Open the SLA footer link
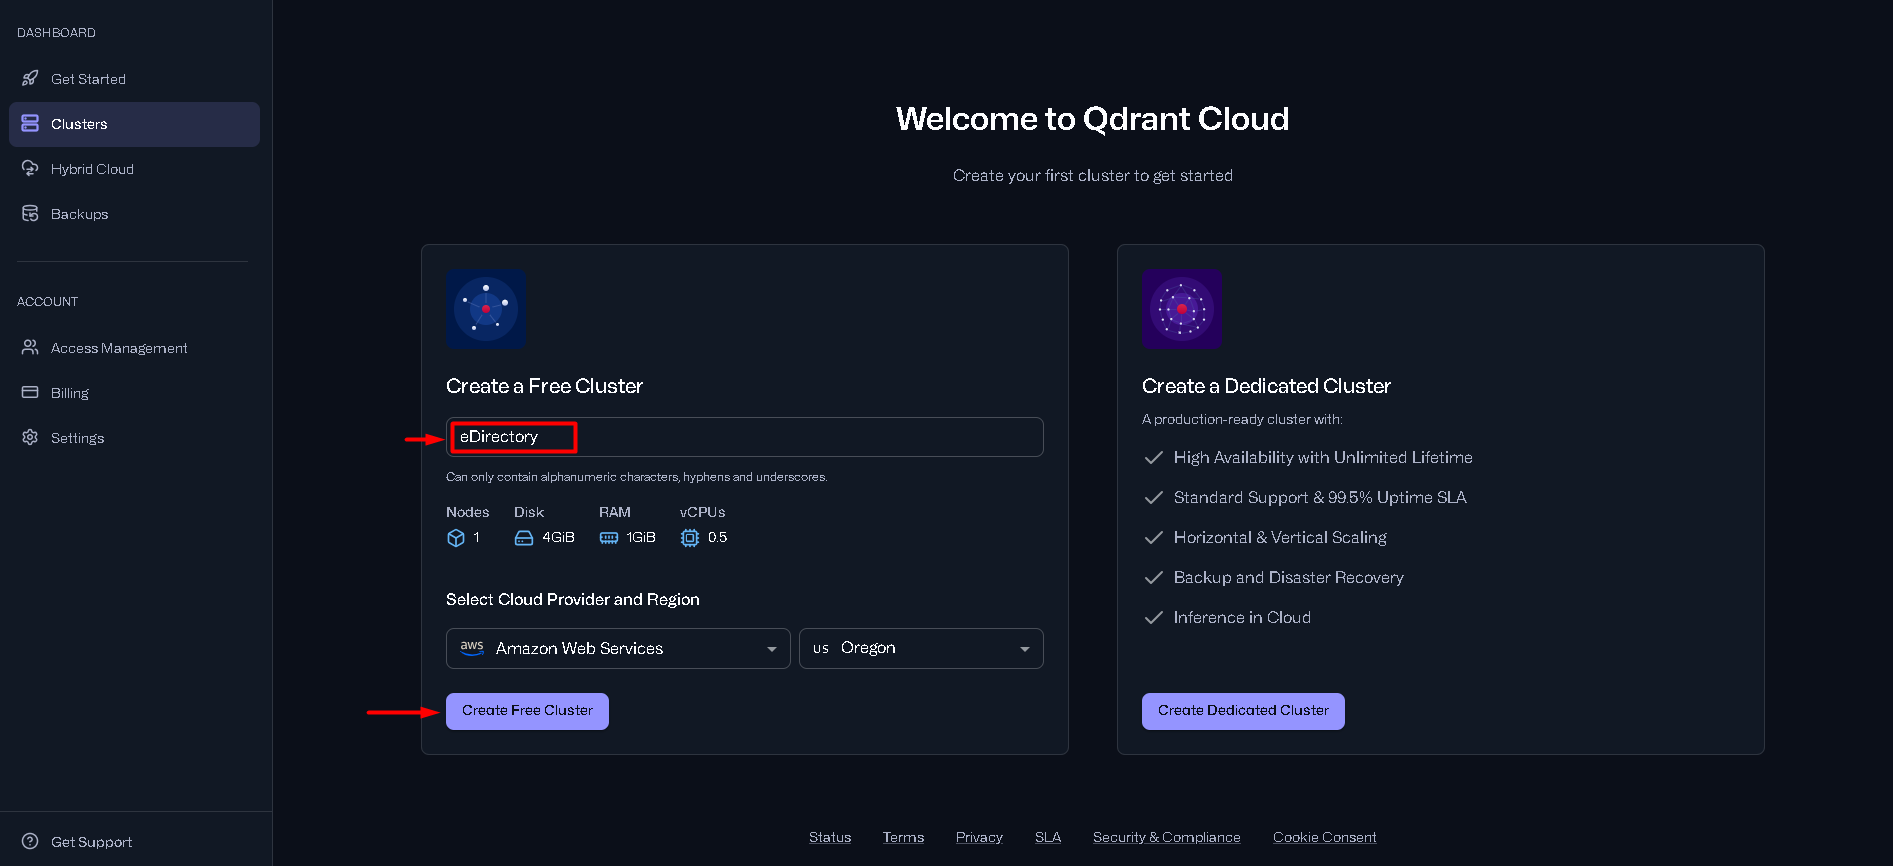The height and width of the screenshot is (866, 1893). (1048, 837)
